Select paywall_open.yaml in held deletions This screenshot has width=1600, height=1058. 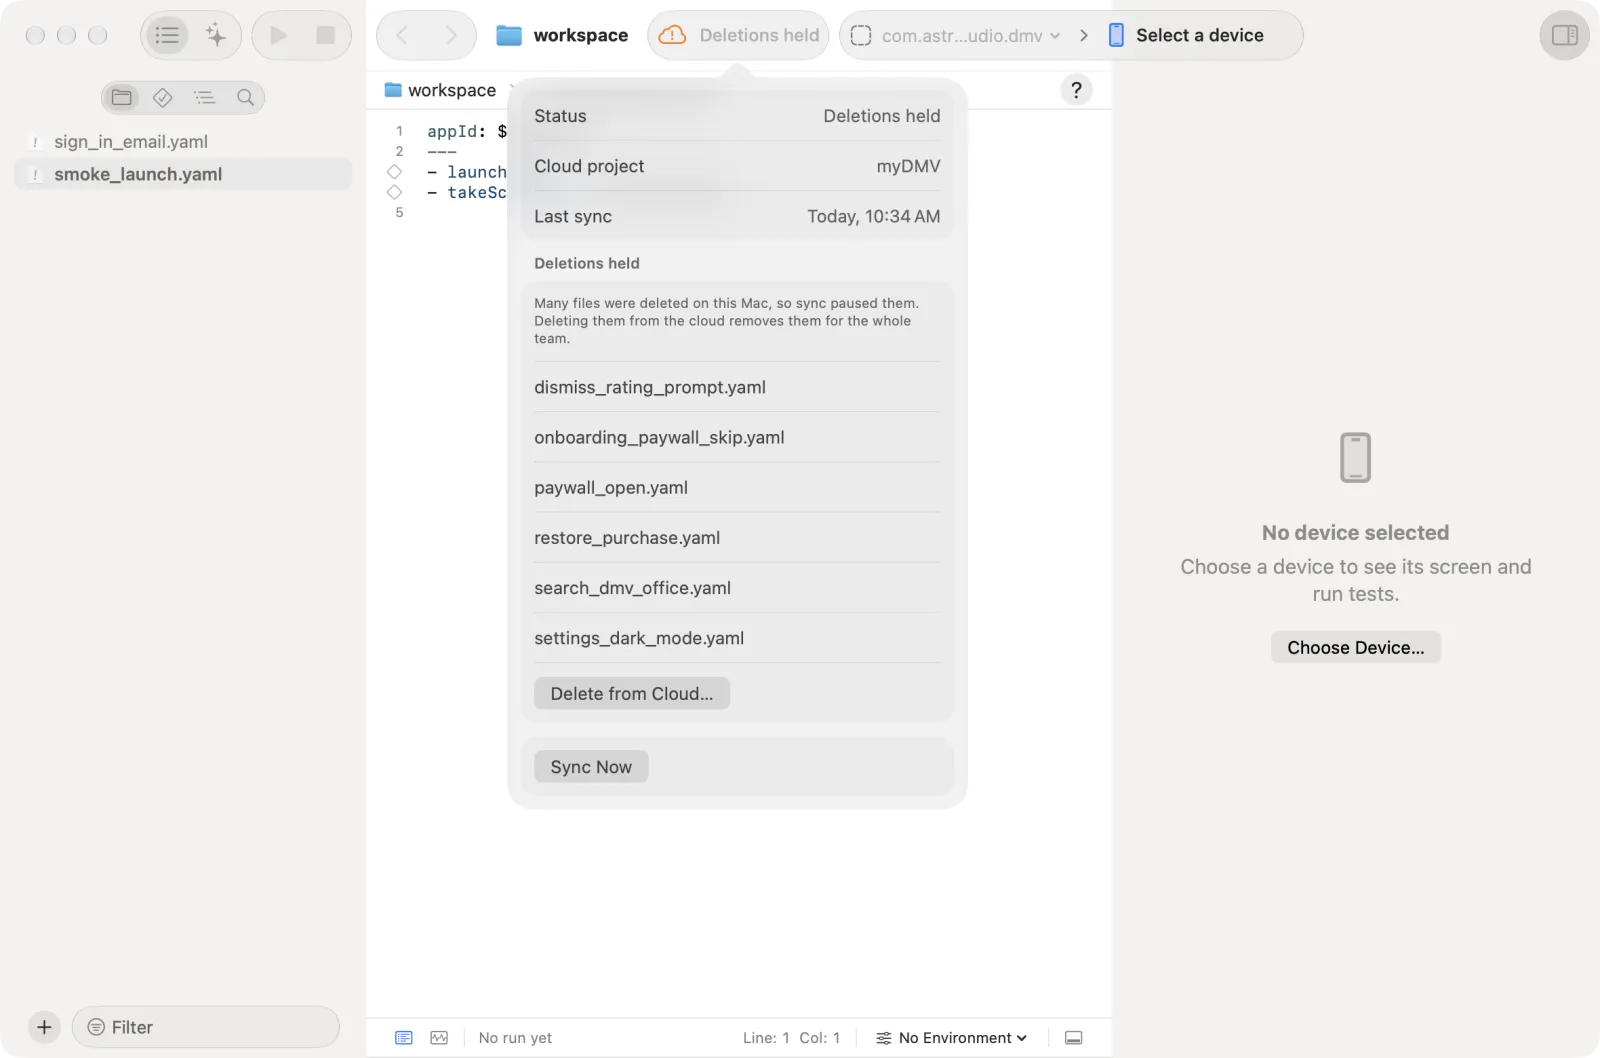click(x=737, y=487)
